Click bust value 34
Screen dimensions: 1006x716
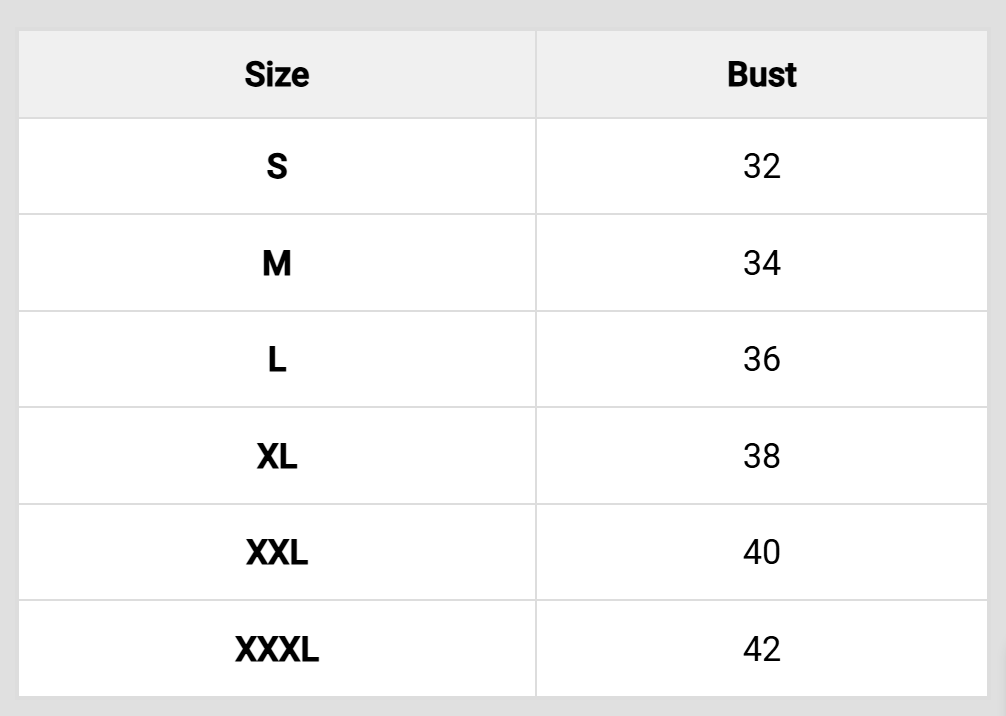(x=761, y=263)
